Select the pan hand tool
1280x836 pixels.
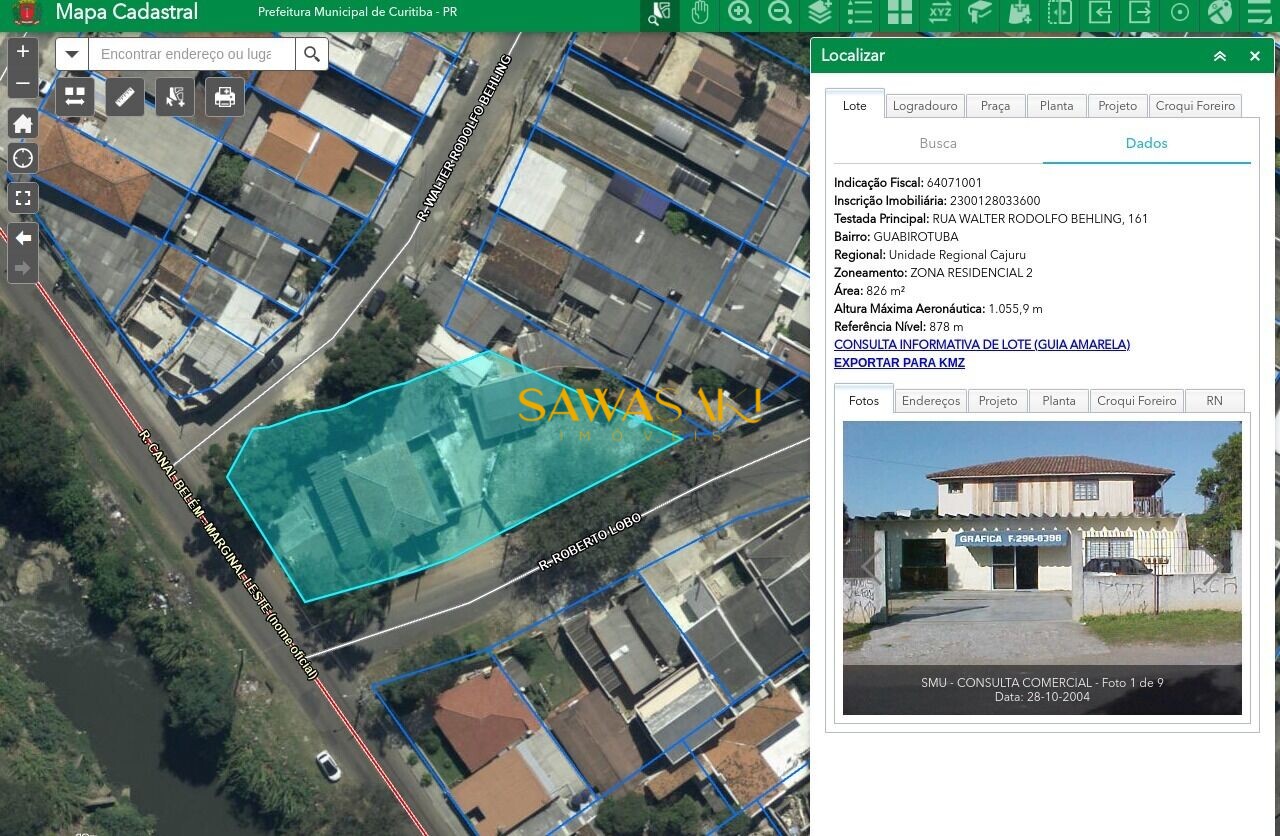pyautogui.click(x=699, y=14)
